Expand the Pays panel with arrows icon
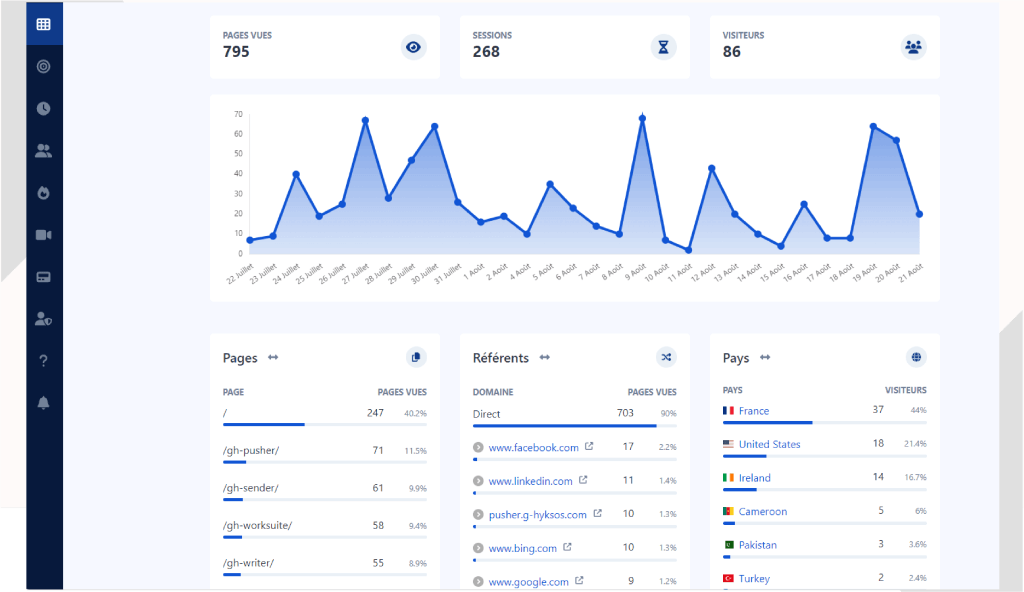This screenshot has height=592, width=1024. pos(765,357)
